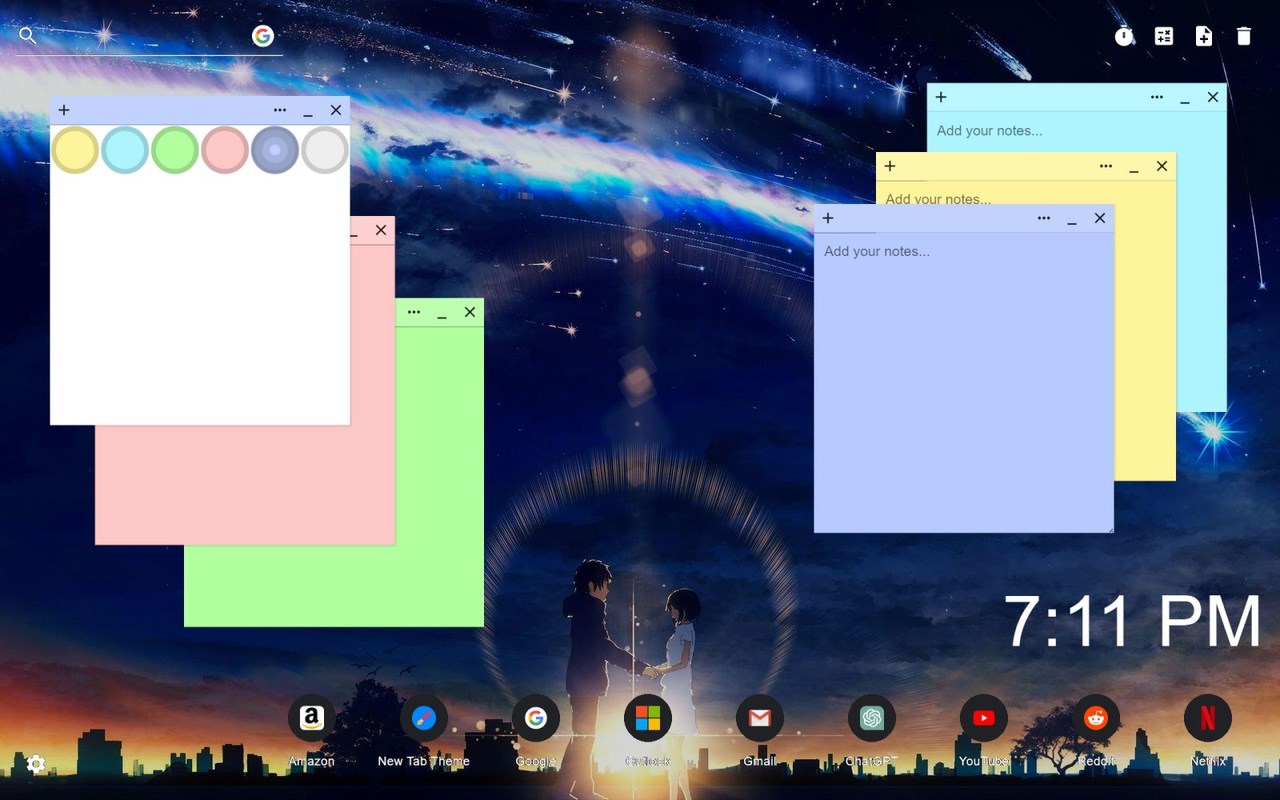This screenshot has height=800, width=1280.
Task: Choose the light blue note color
Action: tap(125, 150)
